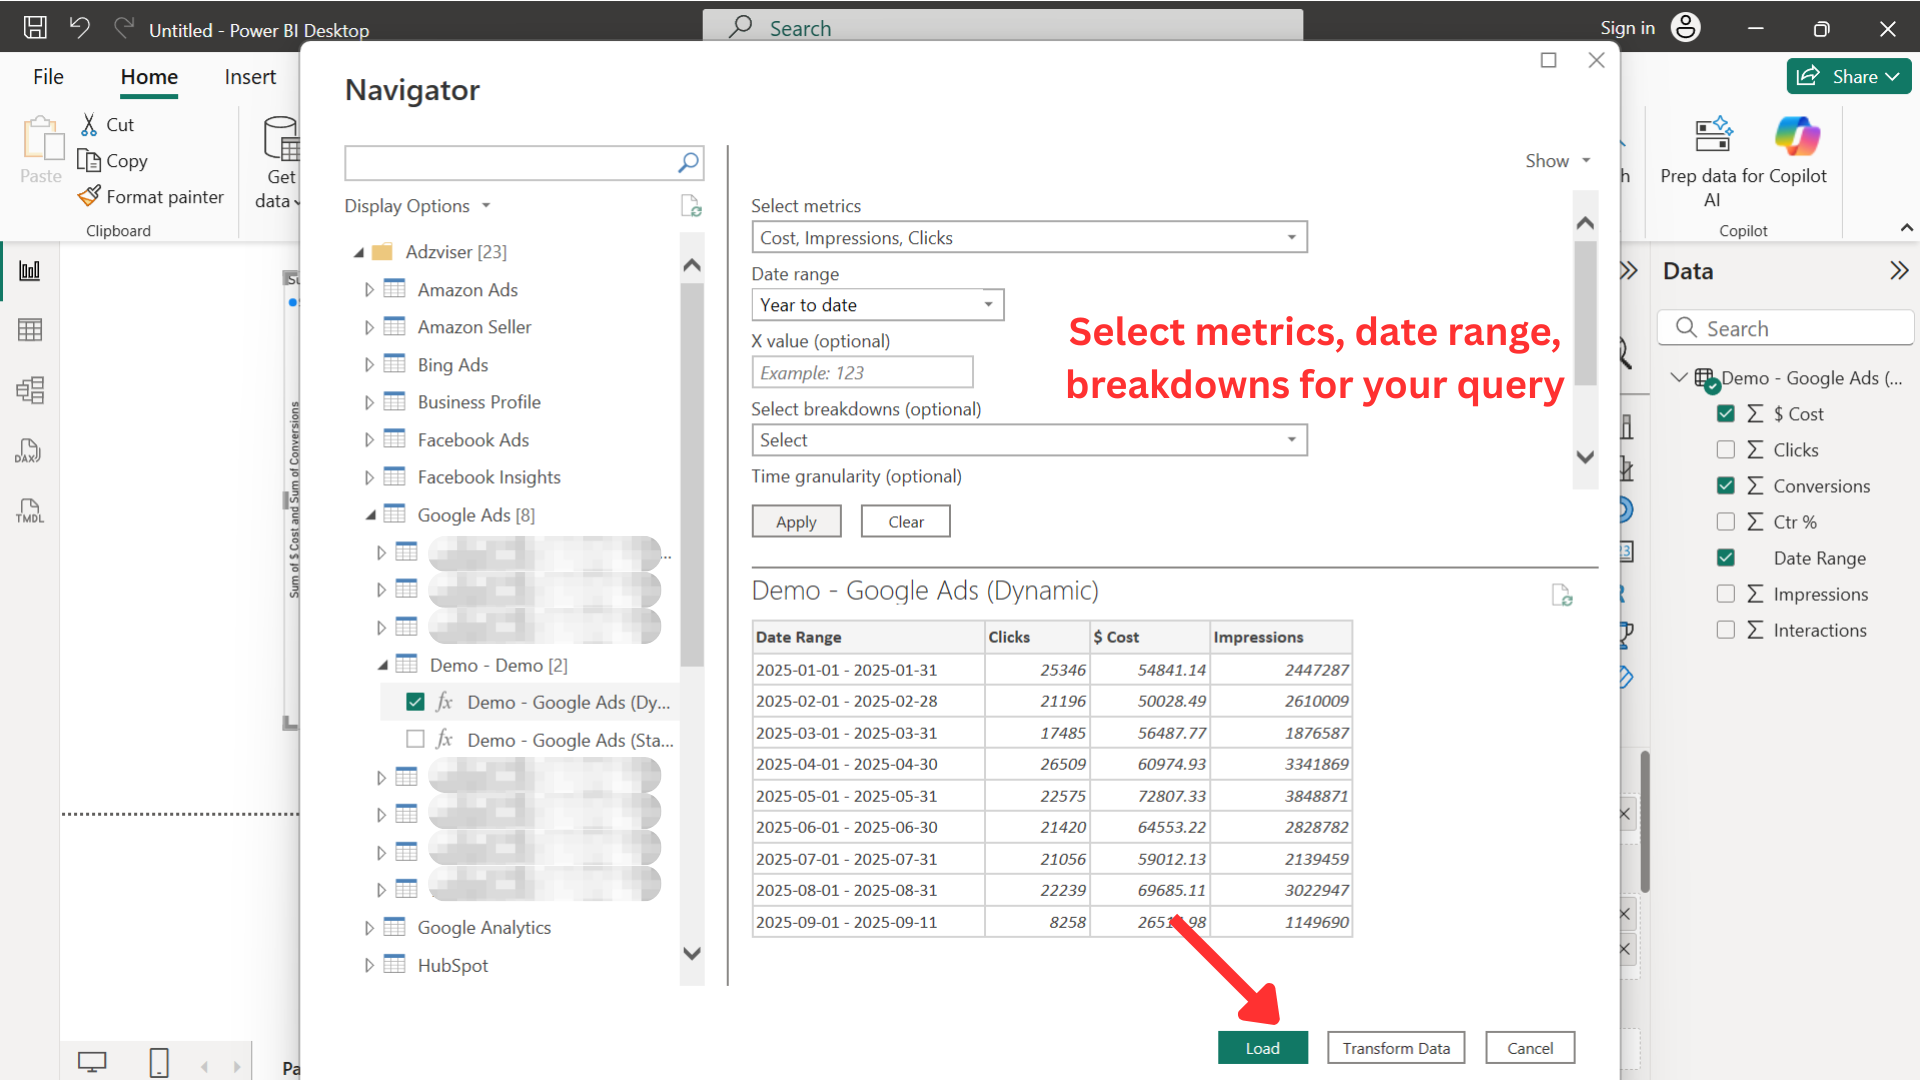
Task: Check the Demo - Google Ads (Static) item
Action: [416, 739]
